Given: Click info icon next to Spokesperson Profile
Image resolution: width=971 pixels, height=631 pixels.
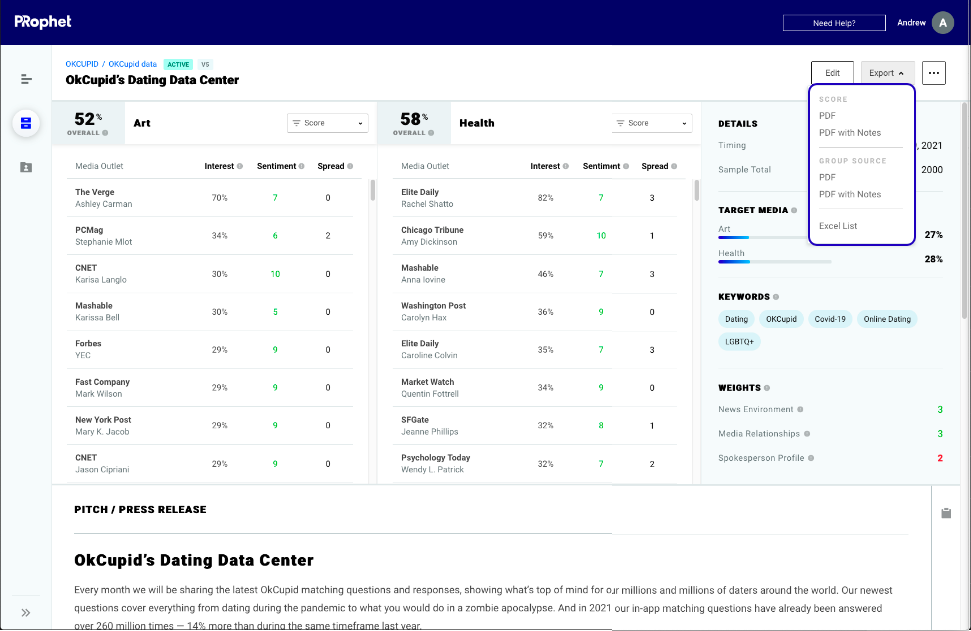Looking at the screenshot, I should tap(811, 458).
